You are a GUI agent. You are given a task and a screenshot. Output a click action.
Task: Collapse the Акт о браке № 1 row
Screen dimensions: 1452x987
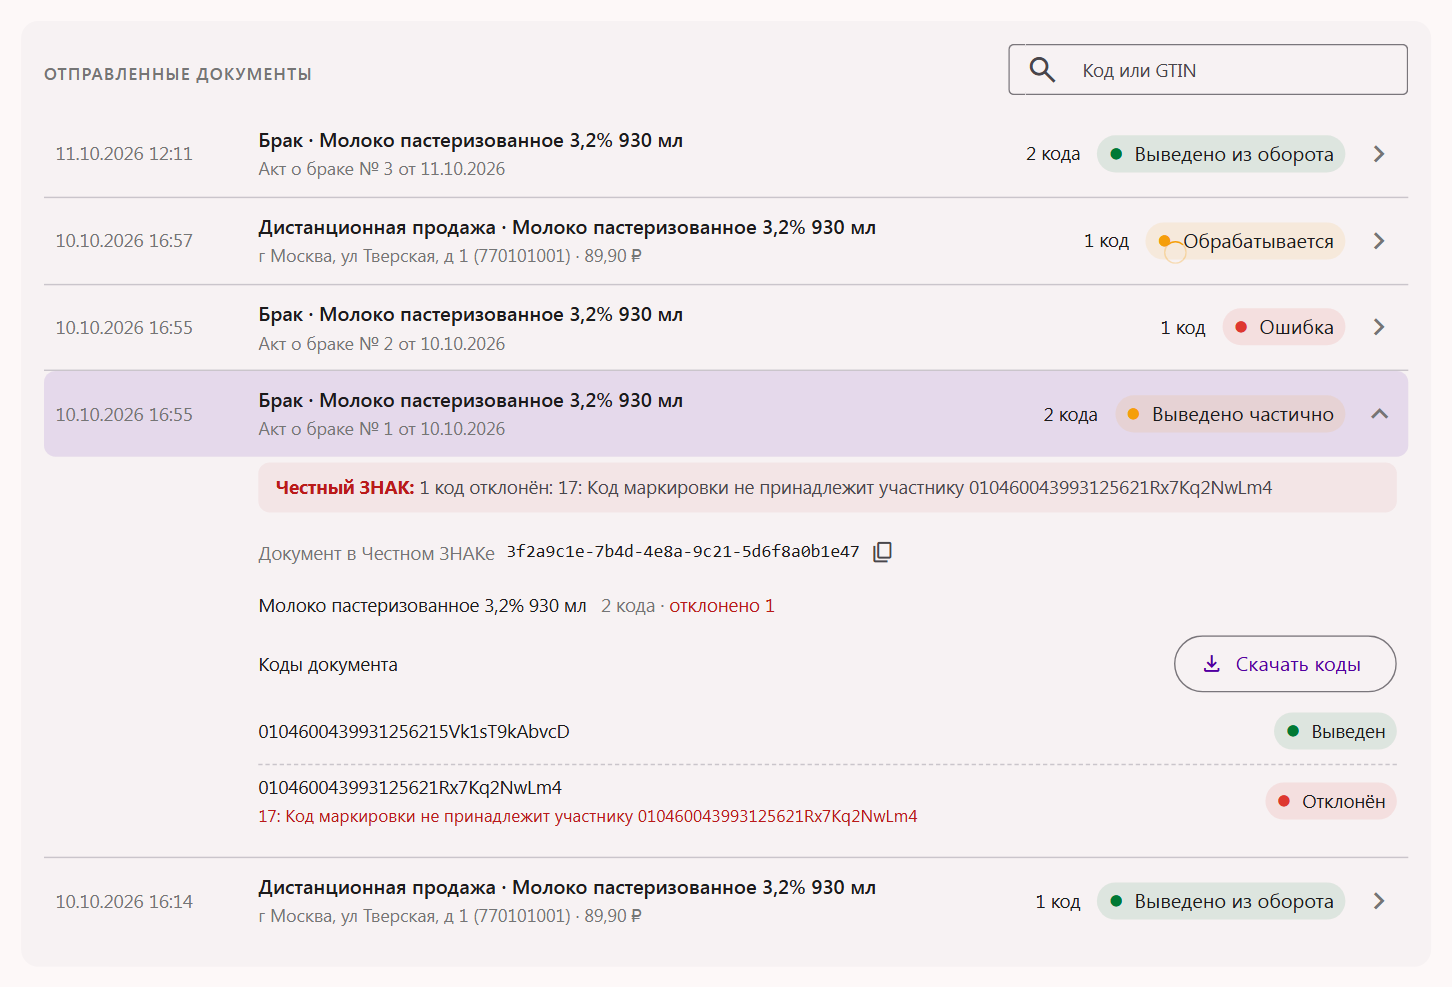pos(1379,414)
